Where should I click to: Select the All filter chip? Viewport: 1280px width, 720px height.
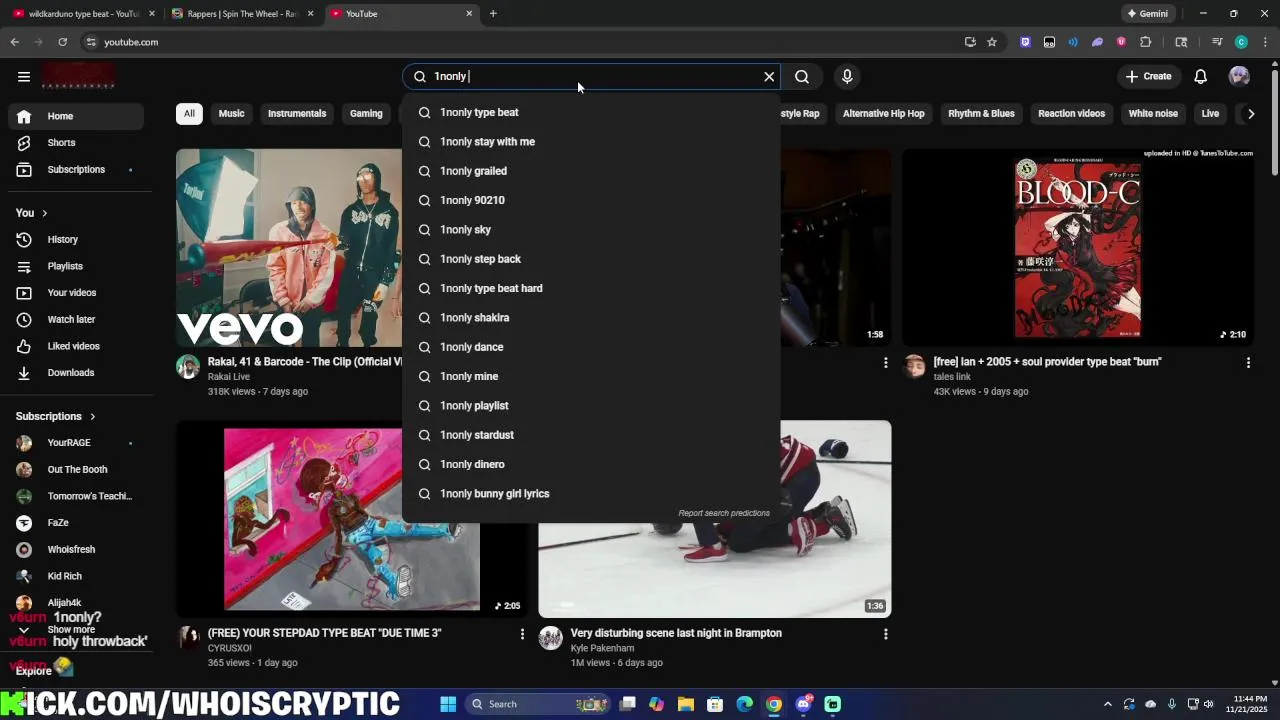(189, 113)
